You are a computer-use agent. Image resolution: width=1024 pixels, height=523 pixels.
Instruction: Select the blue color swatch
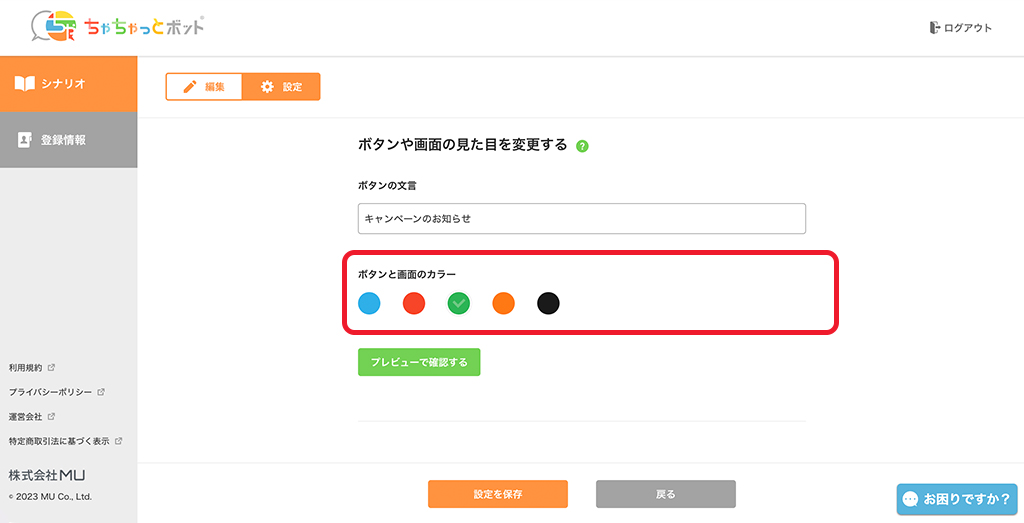(x=369, y=303)
